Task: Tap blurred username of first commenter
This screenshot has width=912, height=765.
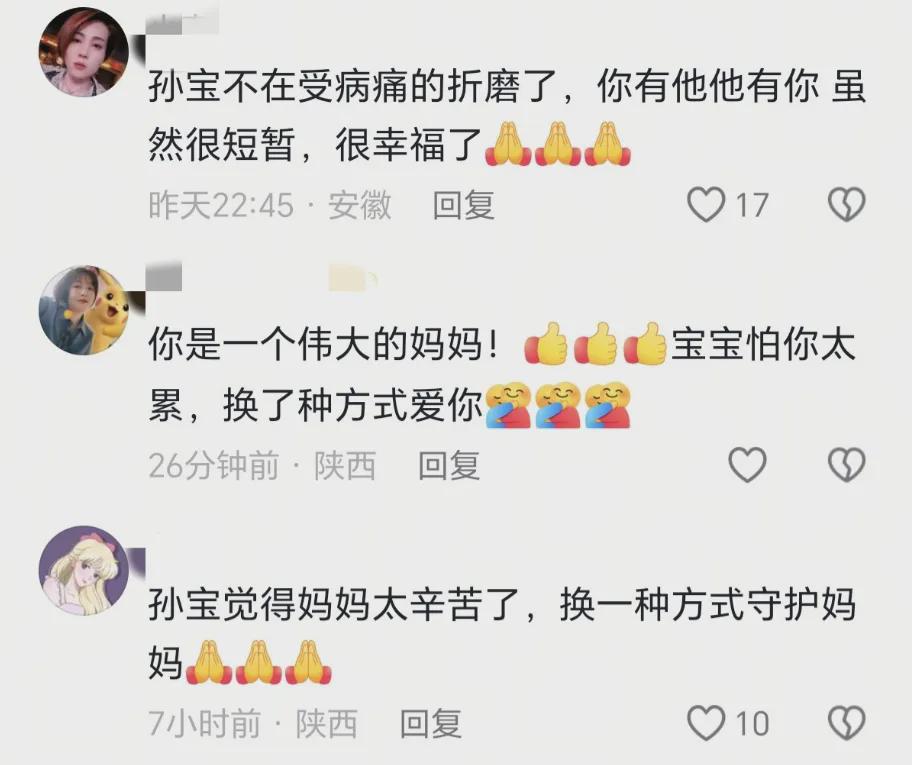Action: pos(182,23)
